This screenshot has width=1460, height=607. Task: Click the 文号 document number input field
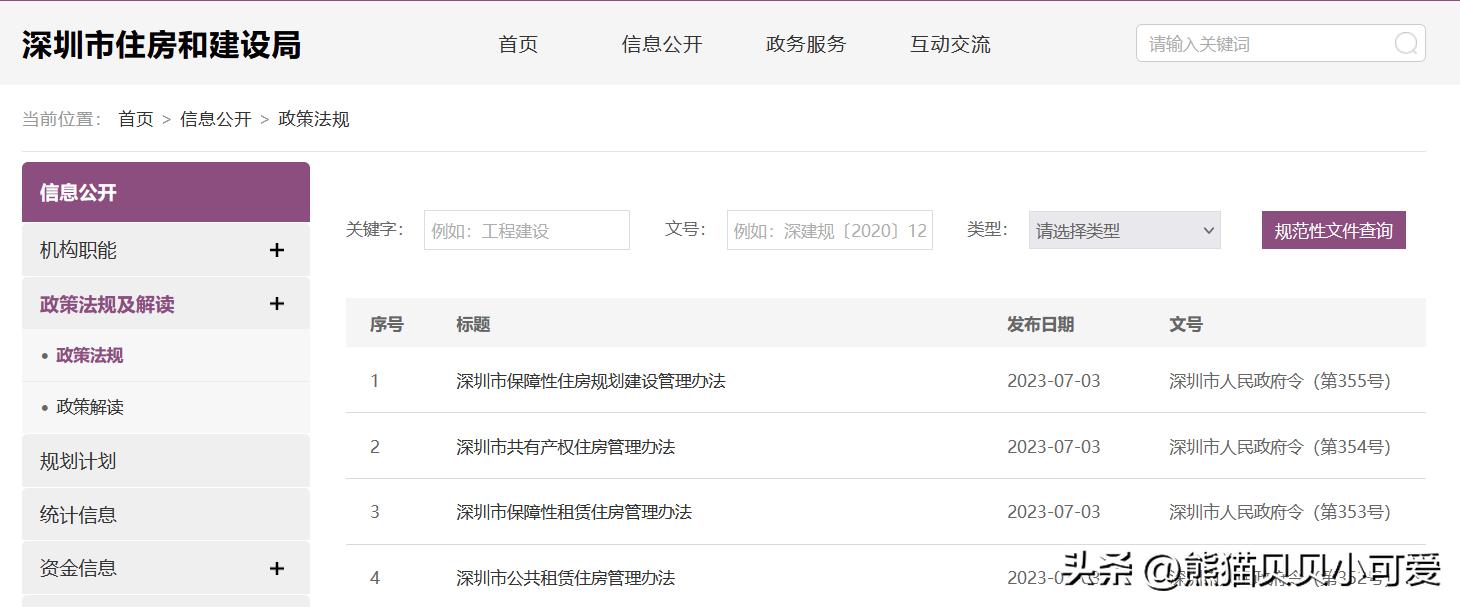tap(829, 230)
